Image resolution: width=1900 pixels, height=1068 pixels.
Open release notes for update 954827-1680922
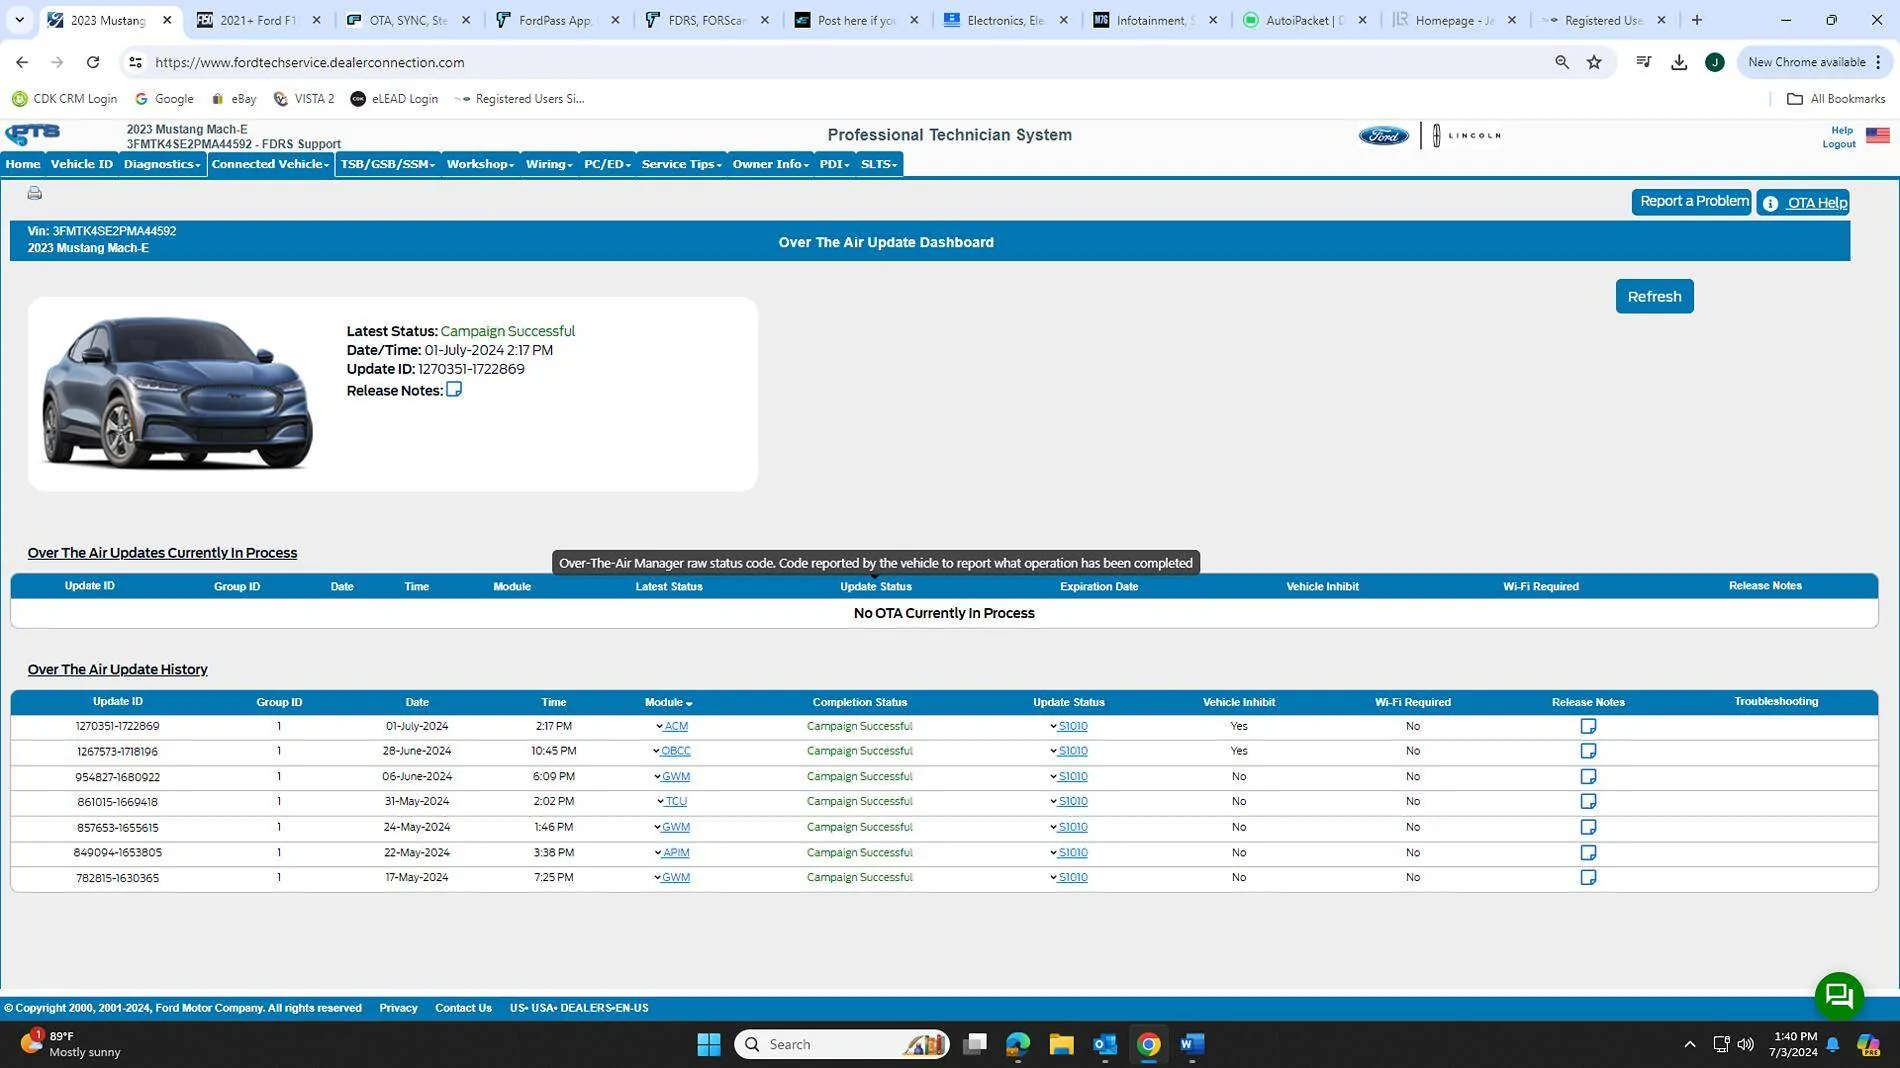[1588, 776]
